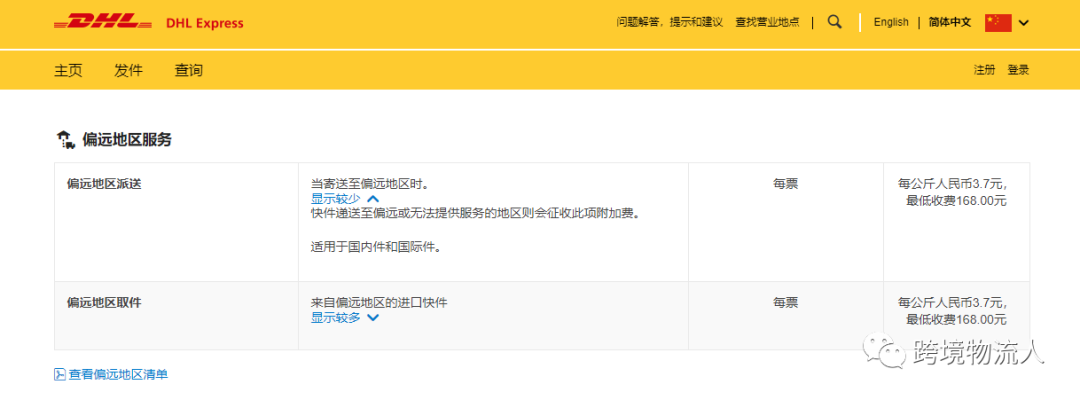The image size is (1080, 400).
Task: Select the 偏远地区取件 row label
Action: (104, 302)
